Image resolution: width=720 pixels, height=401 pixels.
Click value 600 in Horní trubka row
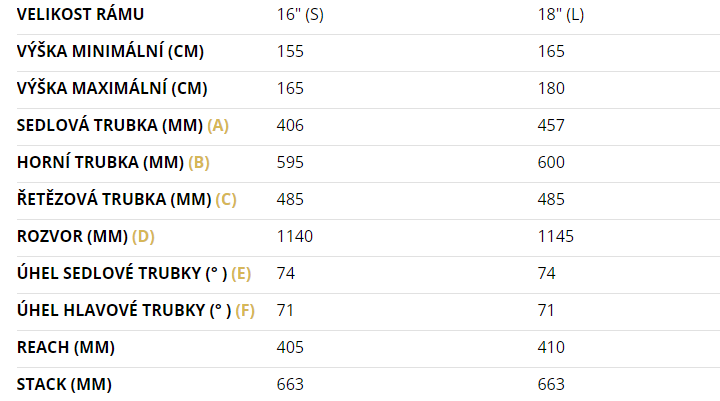(x=551, y=163)
